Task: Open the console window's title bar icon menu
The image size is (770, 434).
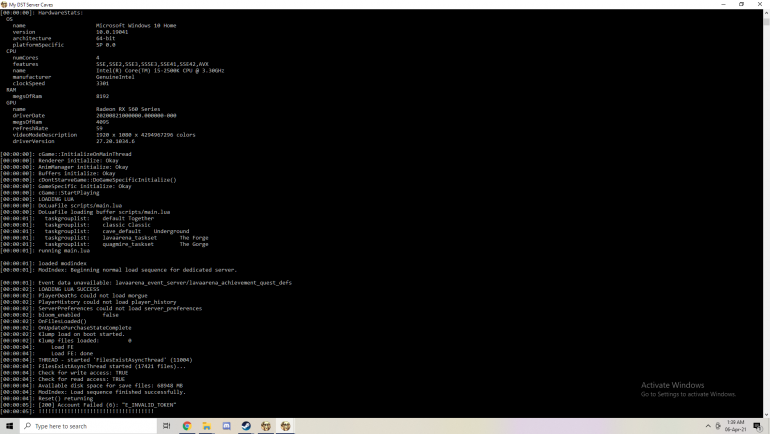Action: pos(4,4)
